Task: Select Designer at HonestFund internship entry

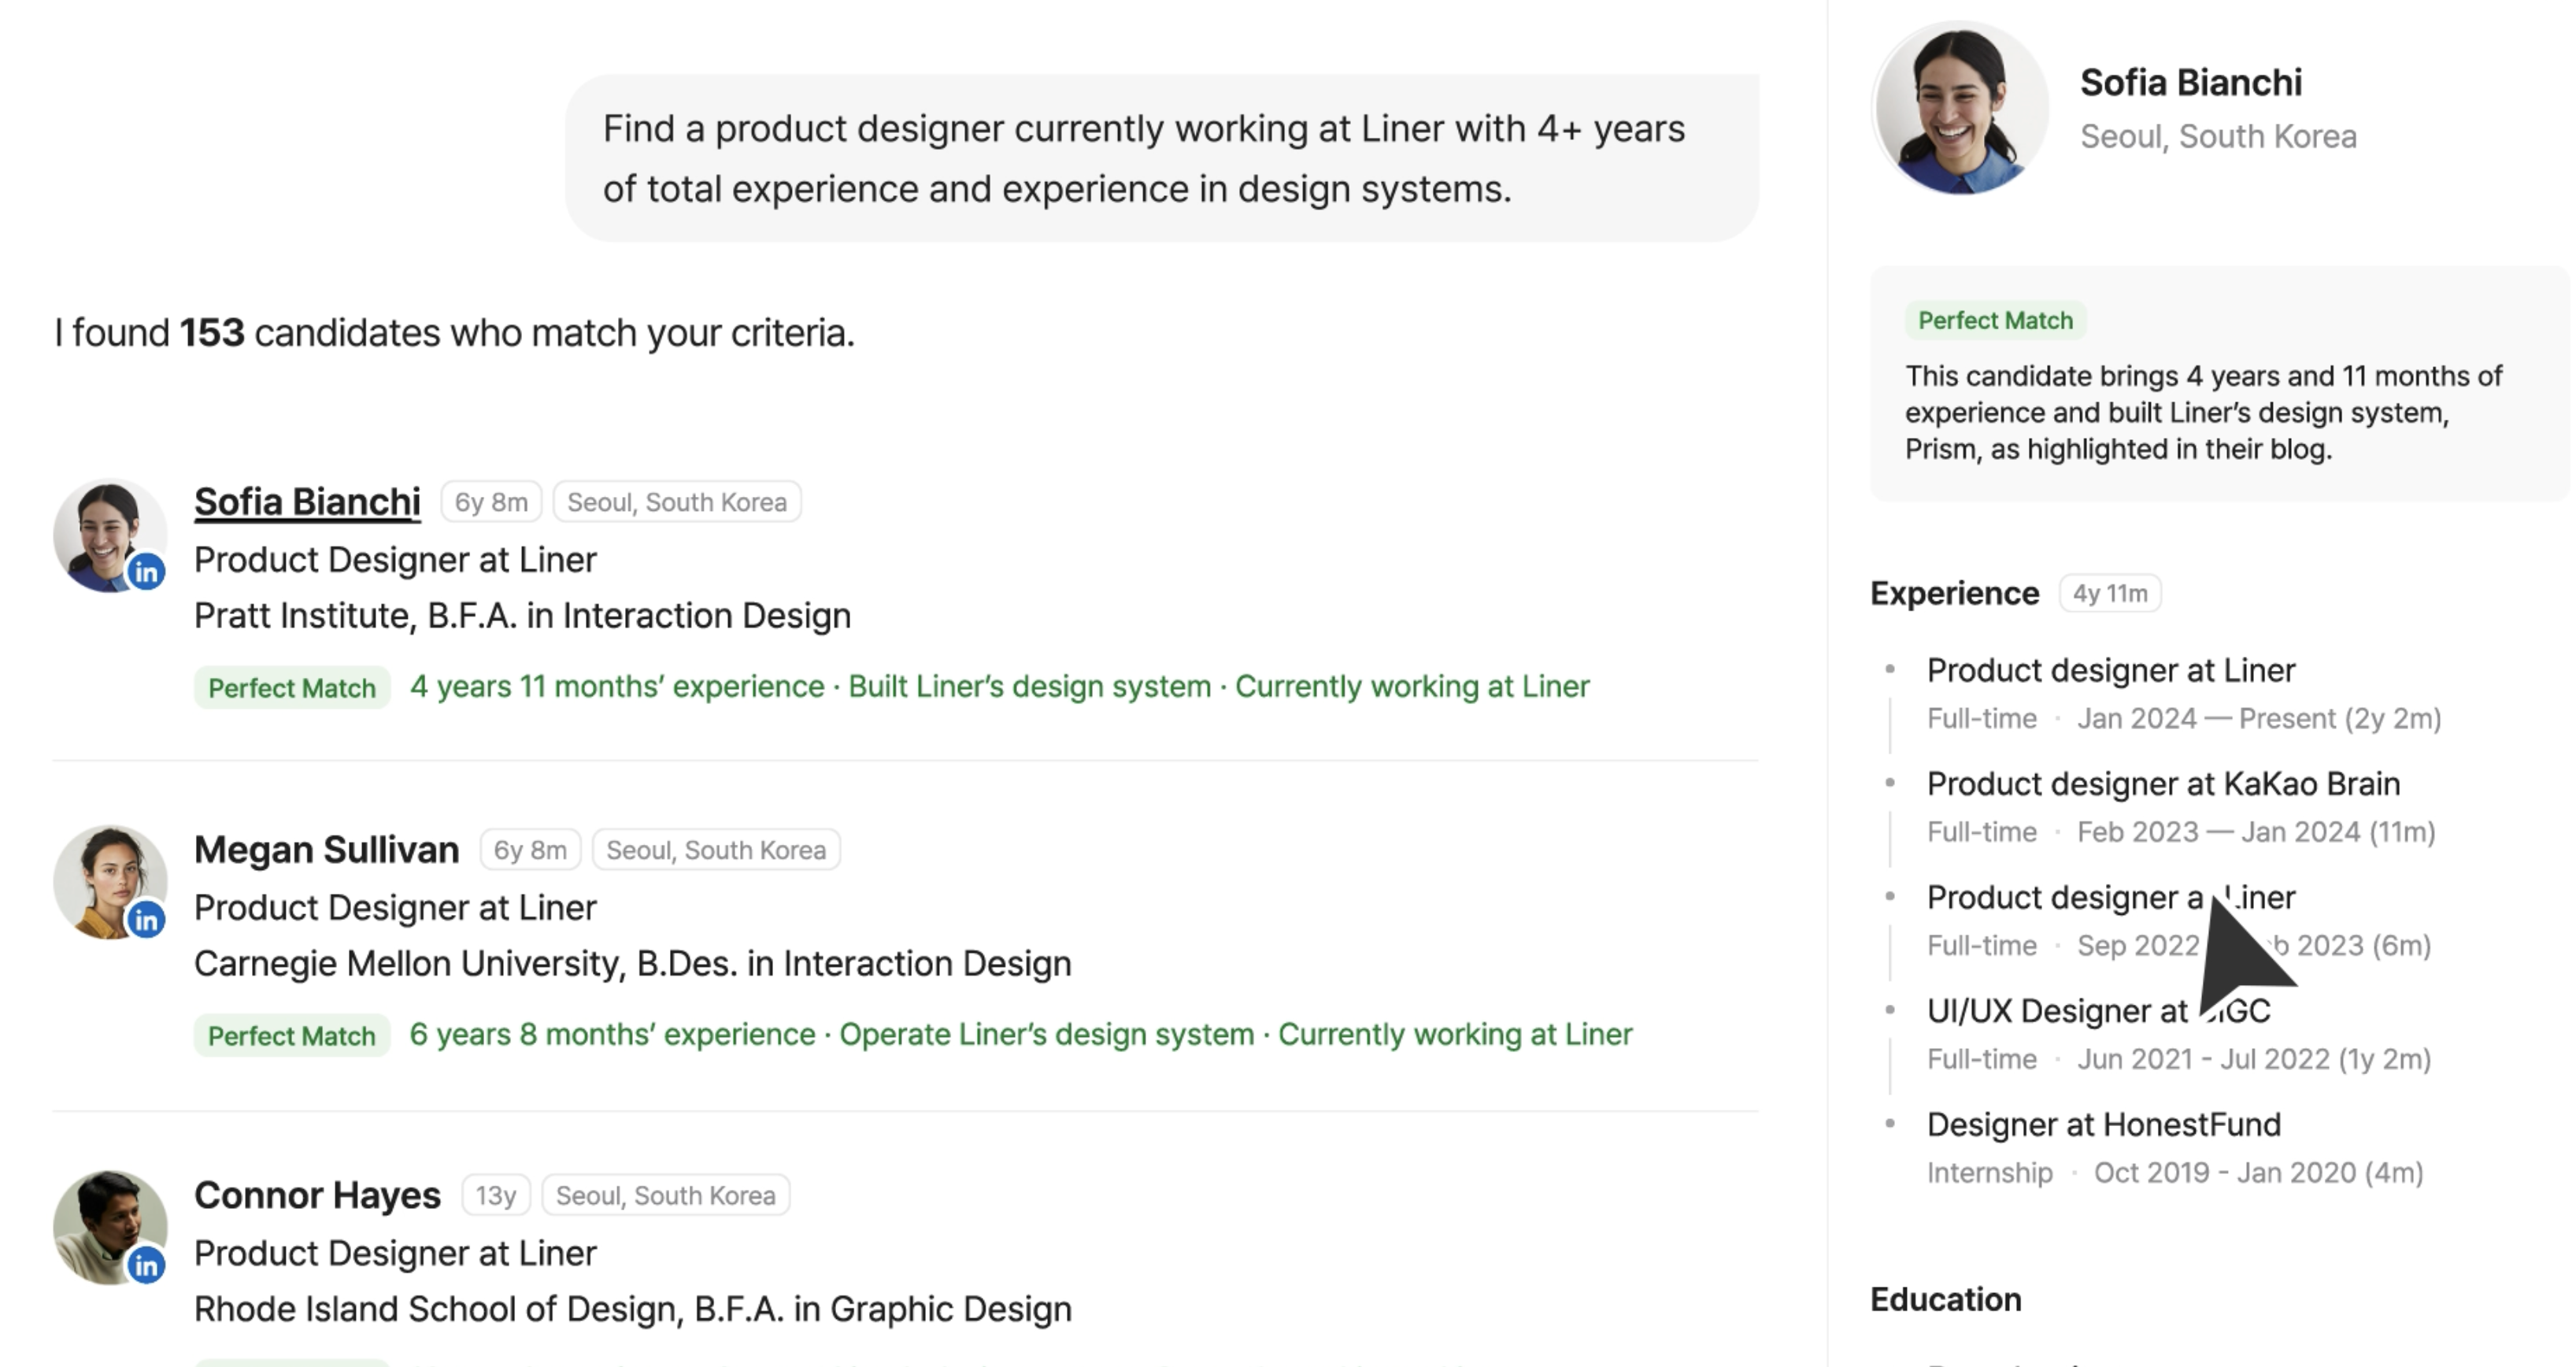Action: pos(2103,1125)
